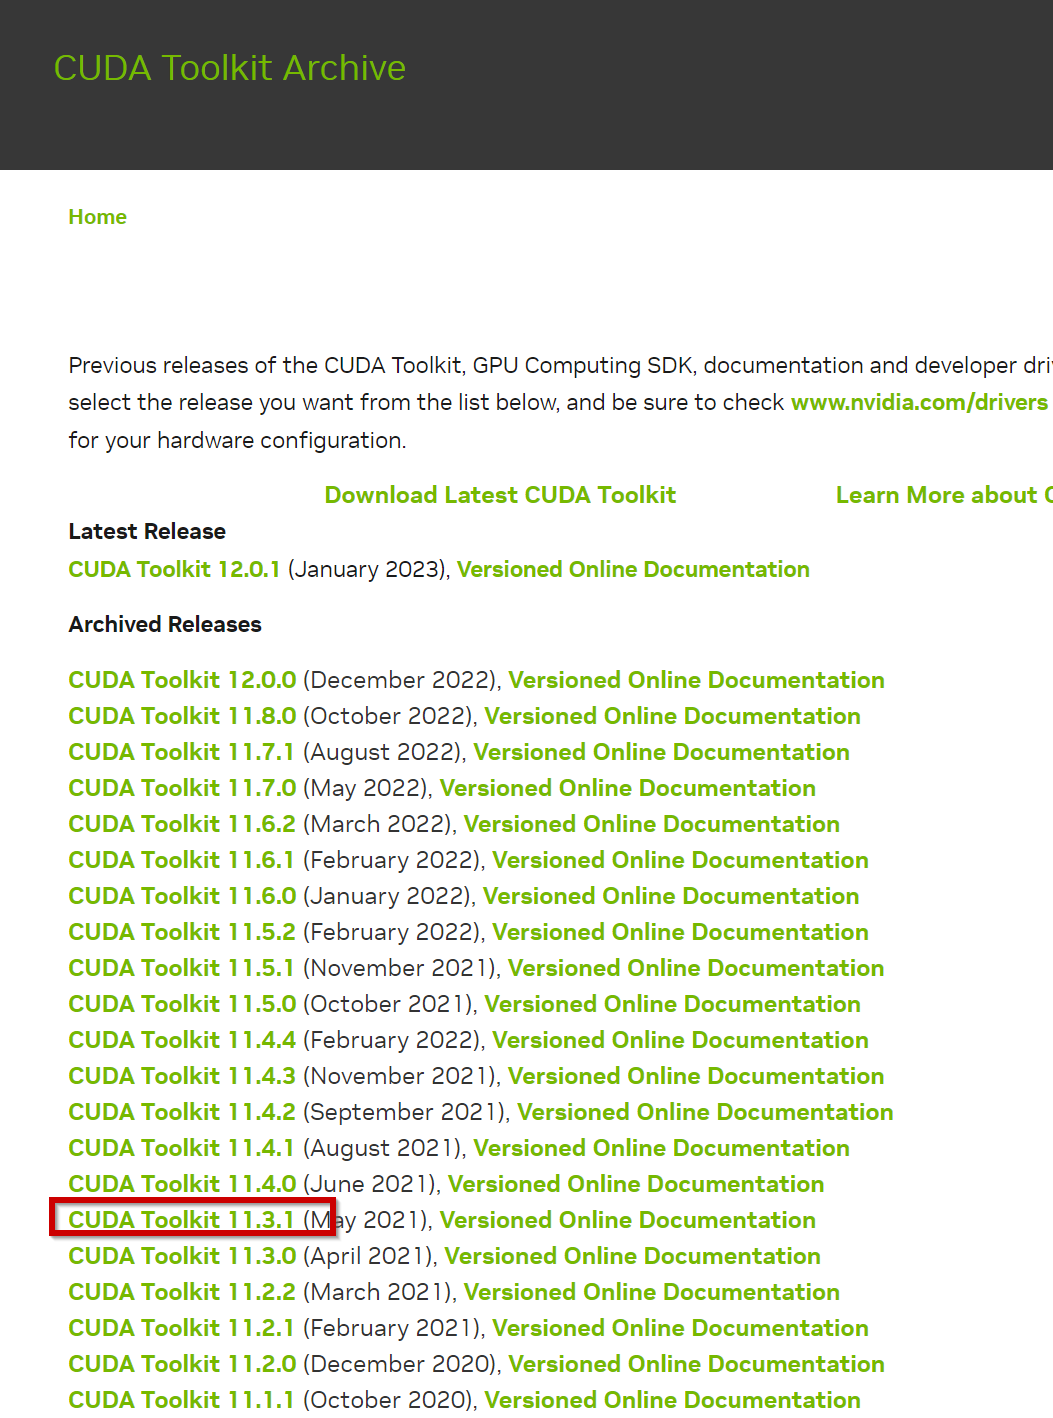Click the "(January 2023)" release date
The image size is (1053, 1418).
[x=367, y=569]
